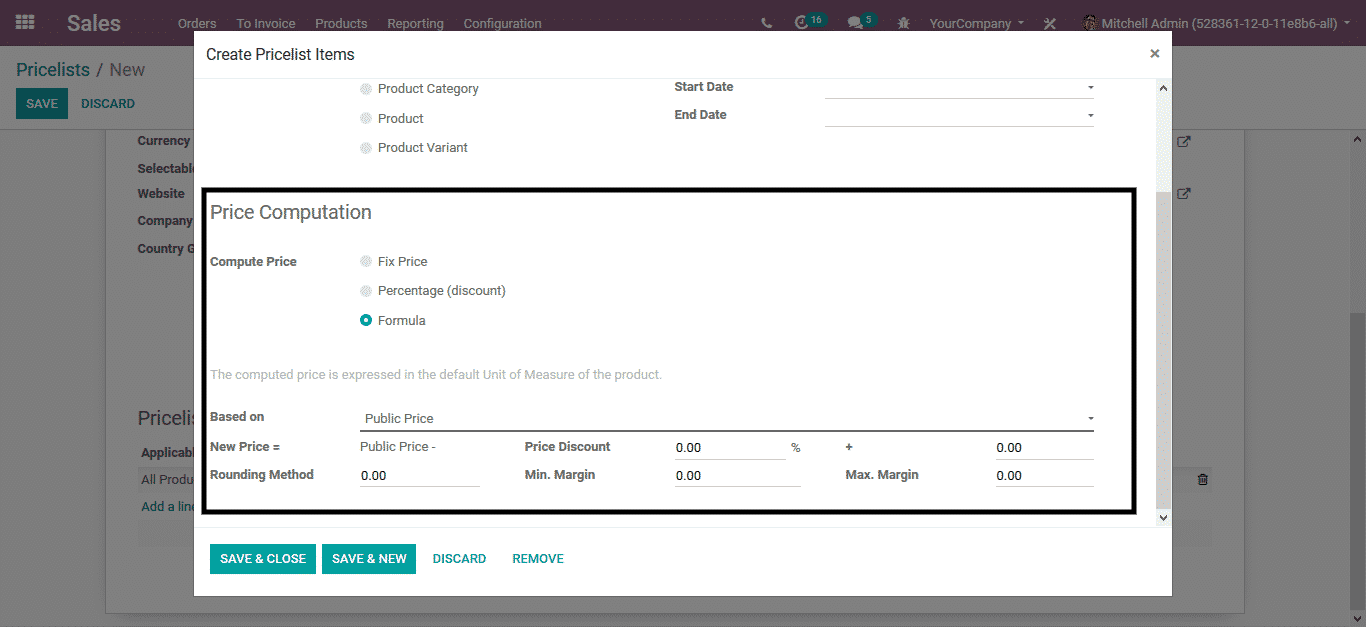Viewport: 1366px width, 627px height.
Task: Click the Remove link in dialog footer
Action: coord(538,559)
